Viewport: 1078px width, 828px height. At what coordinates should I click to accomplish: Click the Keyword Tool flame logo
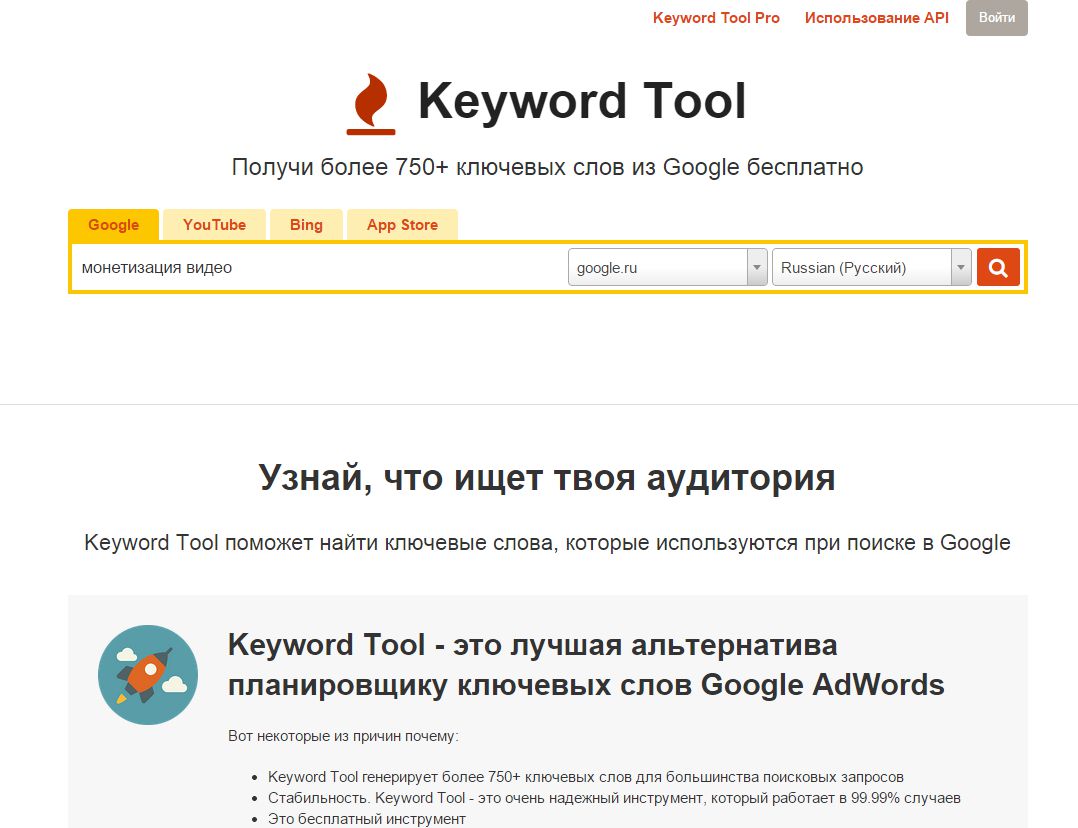tap(371, 104)
